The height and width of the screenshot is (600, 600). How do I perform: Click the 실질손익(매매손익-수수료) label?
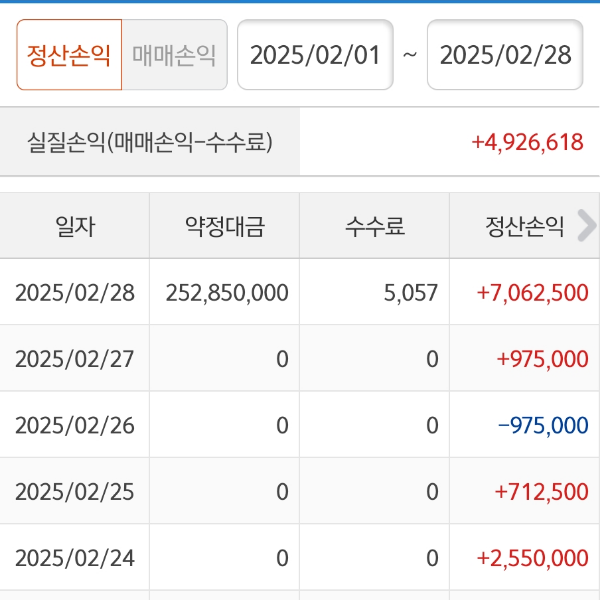tap(150, 142)
